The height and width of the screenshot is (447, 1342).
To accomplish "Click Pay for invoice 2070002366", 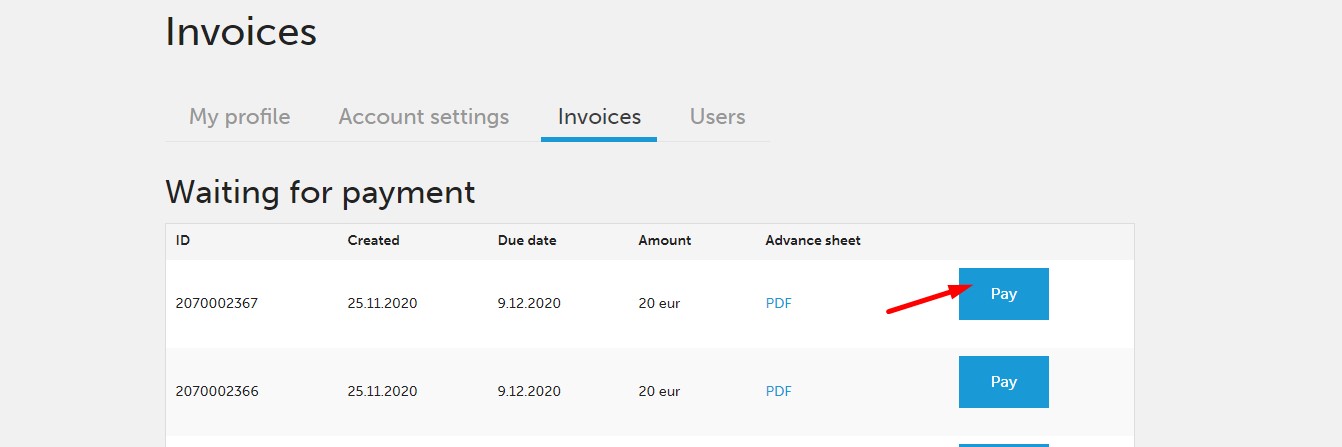I will click(x=1003, y=382).
